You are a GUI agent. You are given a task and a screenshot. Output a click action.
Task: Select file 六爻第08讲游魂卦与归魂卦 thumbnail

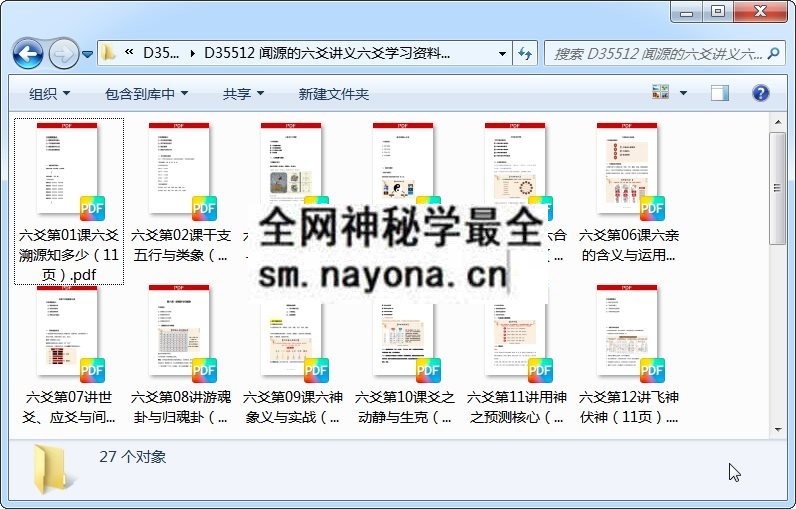pyautogui.click(x=179, y=331)
